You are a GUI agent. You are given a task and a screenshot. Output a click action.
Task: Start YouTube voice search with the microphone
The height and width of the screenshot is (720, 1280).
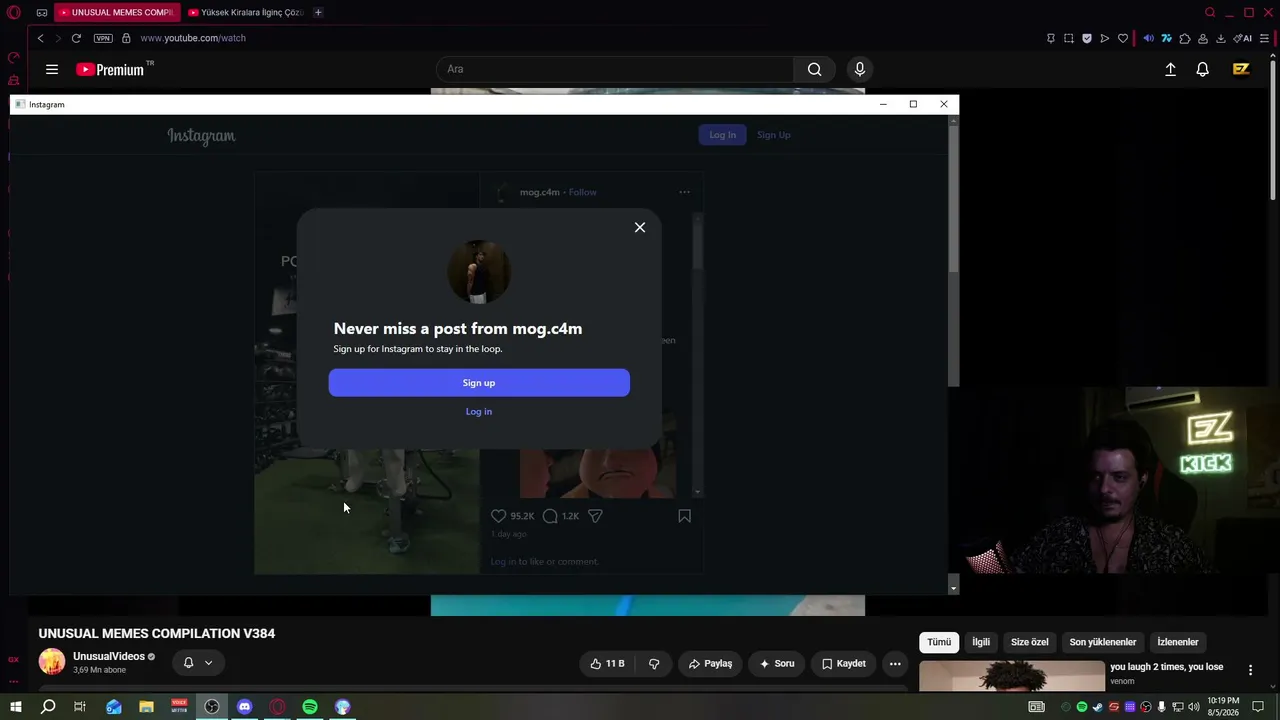pos(859,69)
